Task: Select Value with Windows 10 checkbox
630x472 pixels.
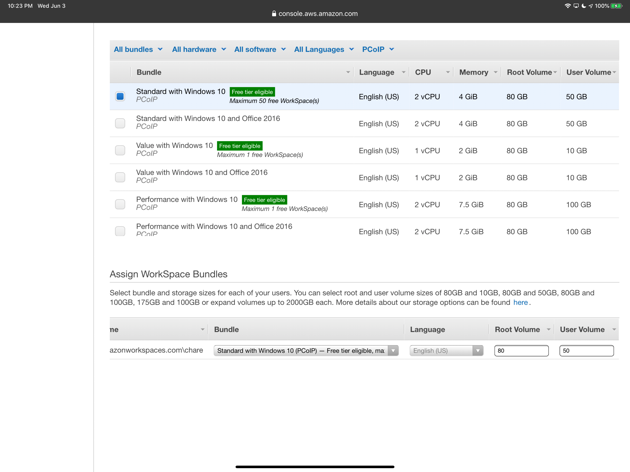Action: pyautogui.click(x=120, y=150)
